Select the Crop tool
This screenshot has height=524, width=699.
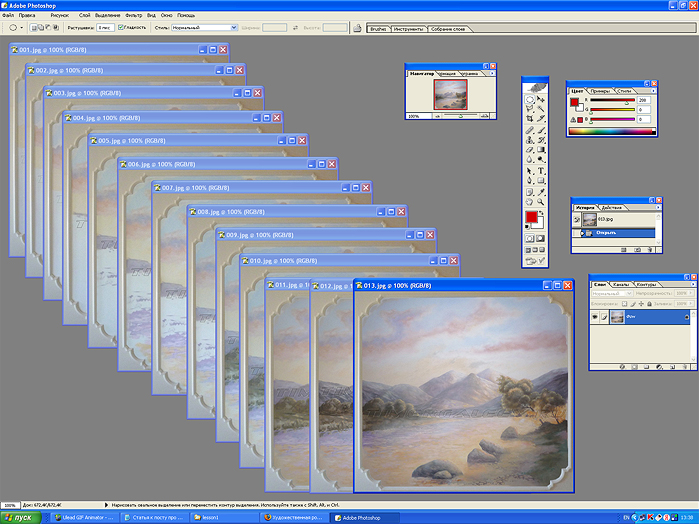(x=530, y=119)
